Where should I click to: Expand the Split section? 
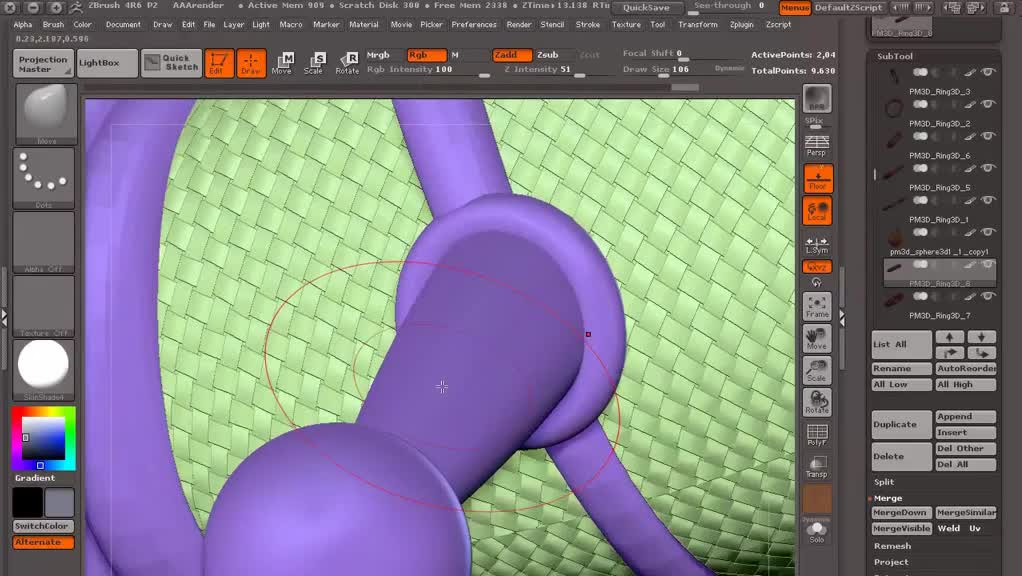tap(884, 482)
